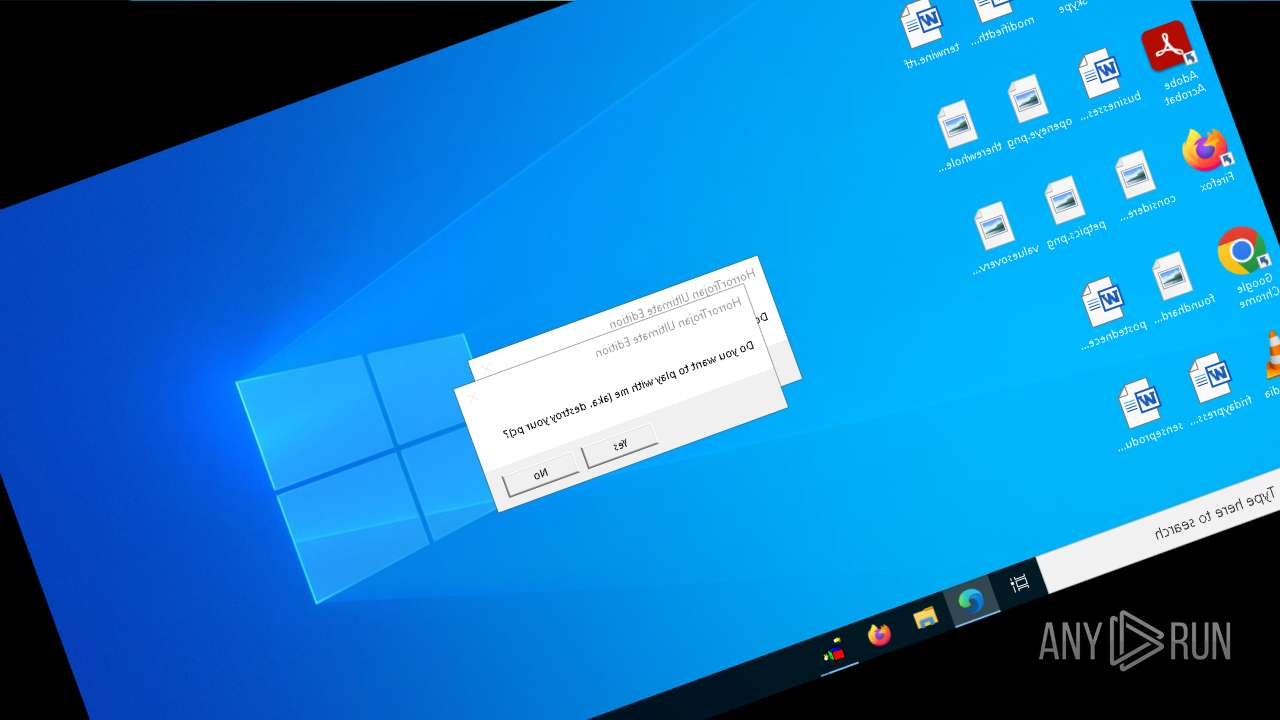Open Microsoft Edge from the taskbar

tap(970, 601)
